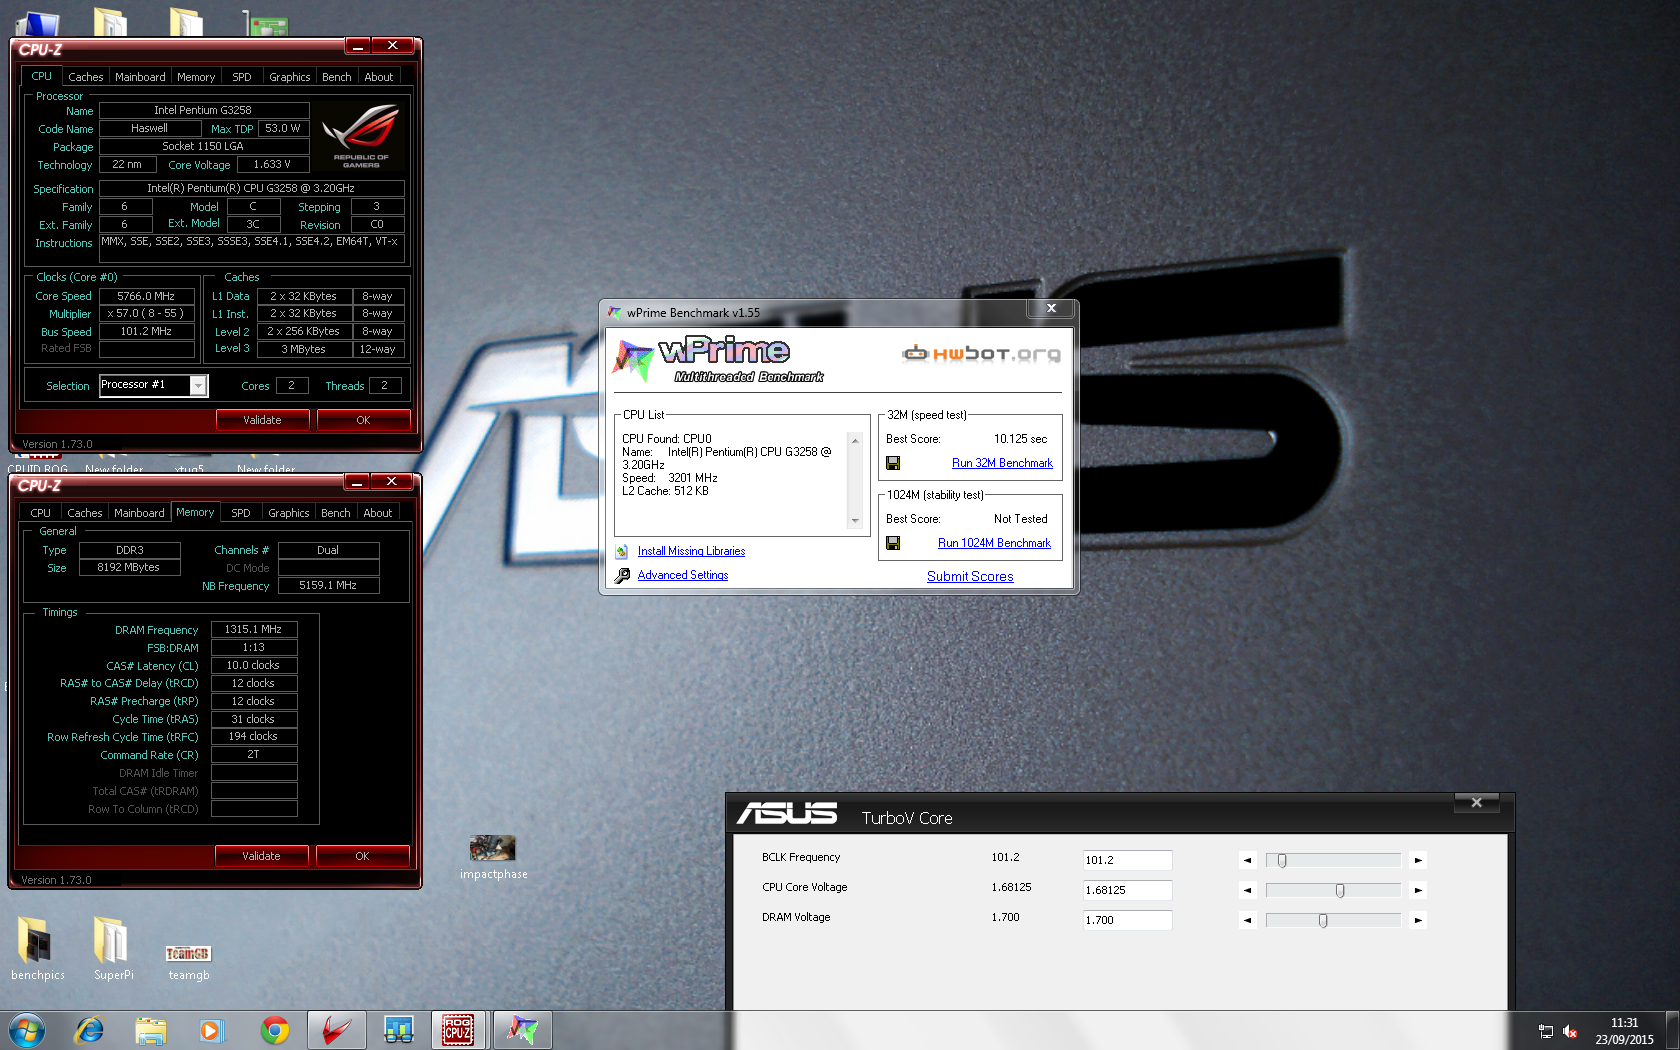Open Caches tab in top CPU-Z window
This screenshot has height=1050, width=1680.
coord(85,77)
